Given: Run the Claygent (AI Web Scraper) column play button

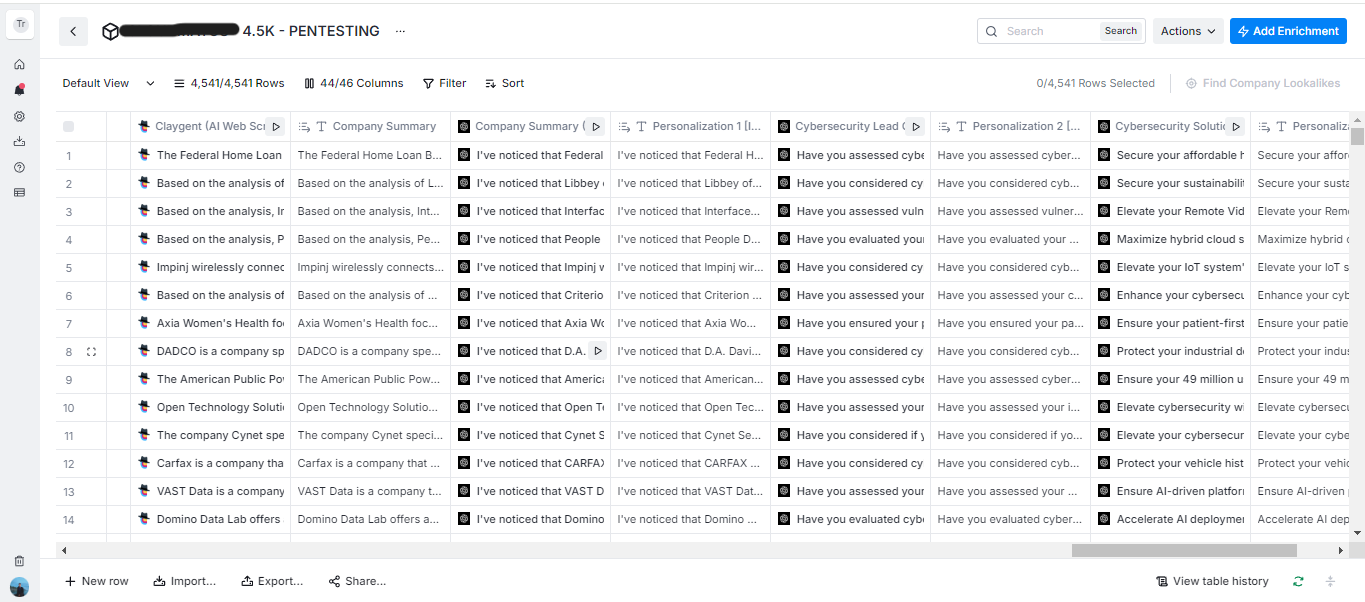Looking at the screenshot, I should click(x=275, y=126).
